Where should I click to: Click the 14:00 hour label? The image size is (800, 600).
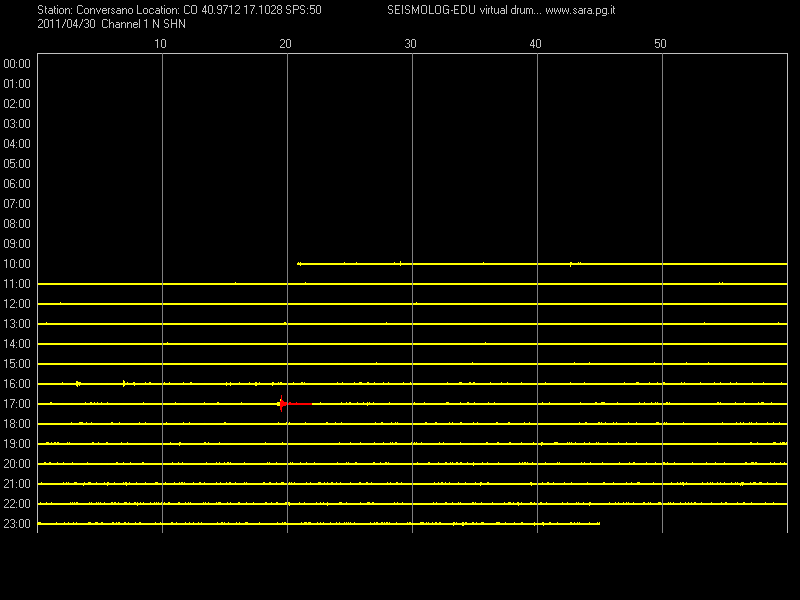click(x=17, y=344)
